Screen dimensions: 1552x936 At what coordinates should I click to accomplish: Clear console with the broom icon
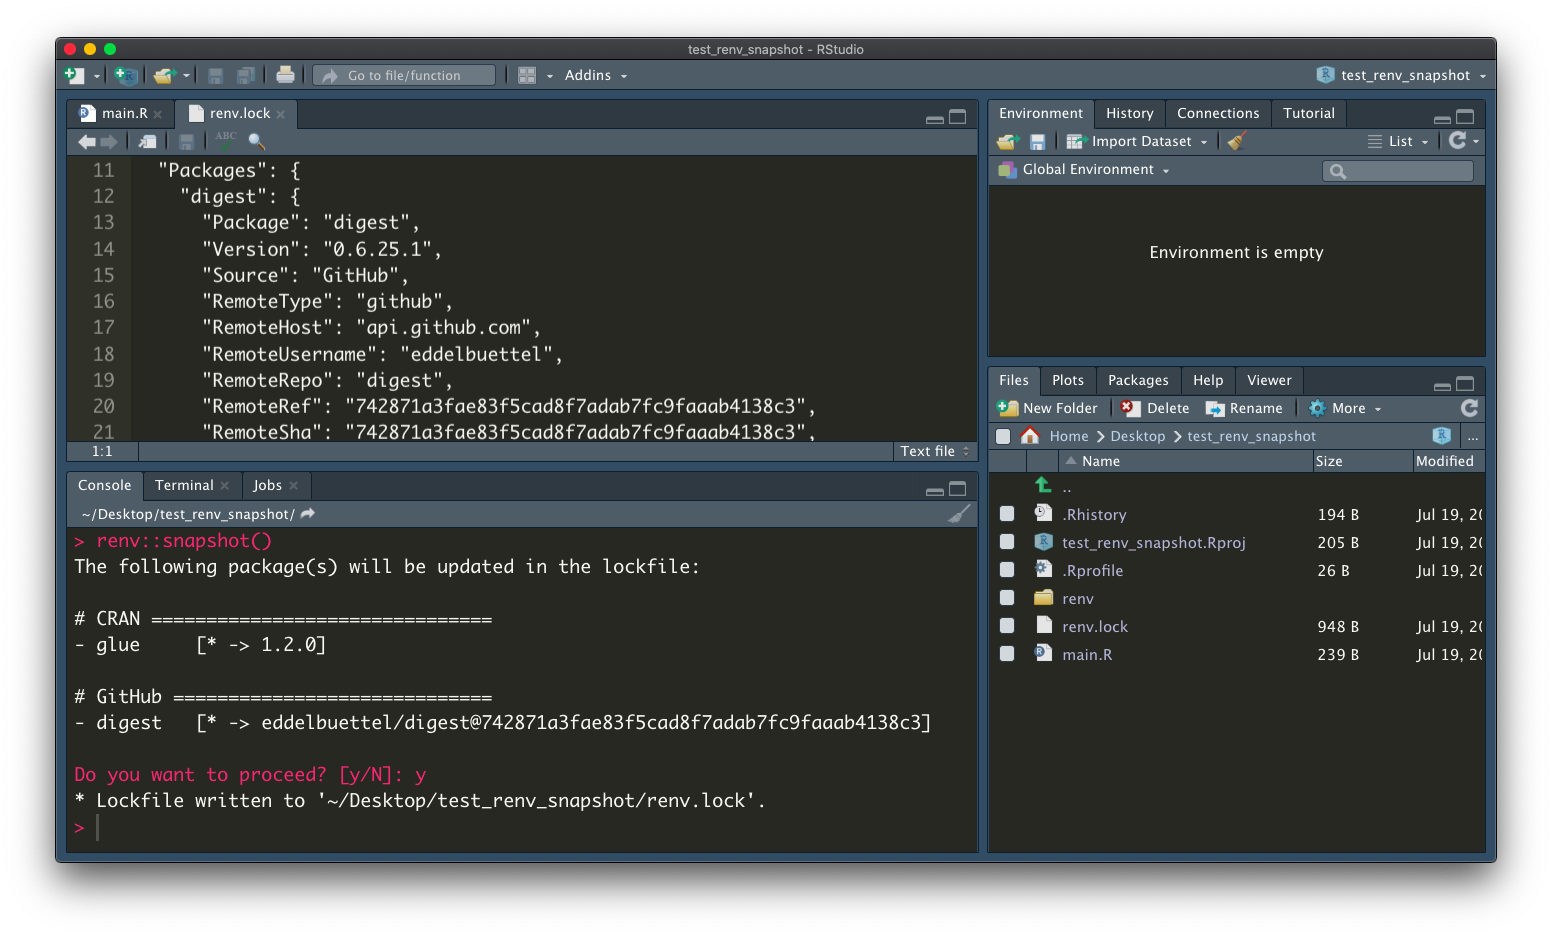click(x=959, y=514)
